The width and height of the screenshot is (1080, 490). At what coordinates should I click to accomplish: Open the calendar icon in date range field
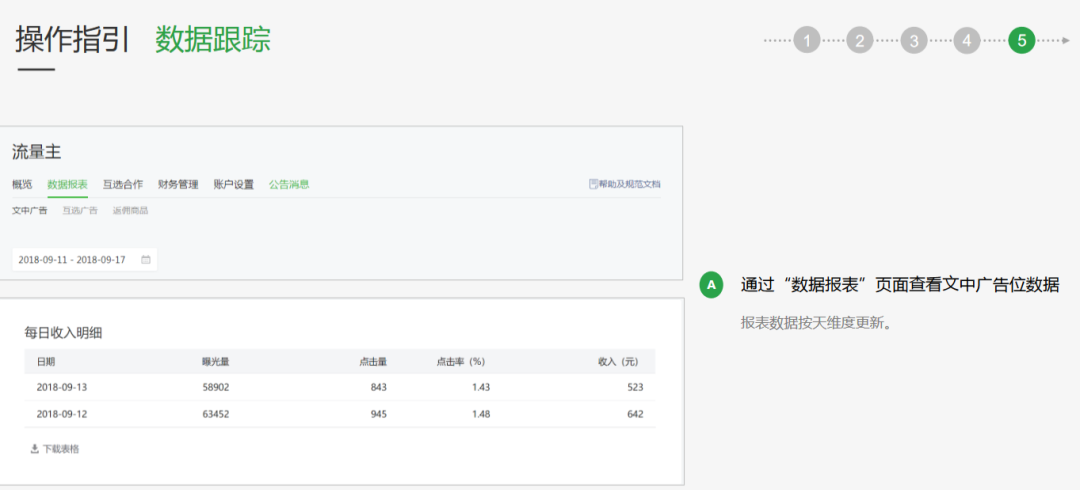(145, 260)
